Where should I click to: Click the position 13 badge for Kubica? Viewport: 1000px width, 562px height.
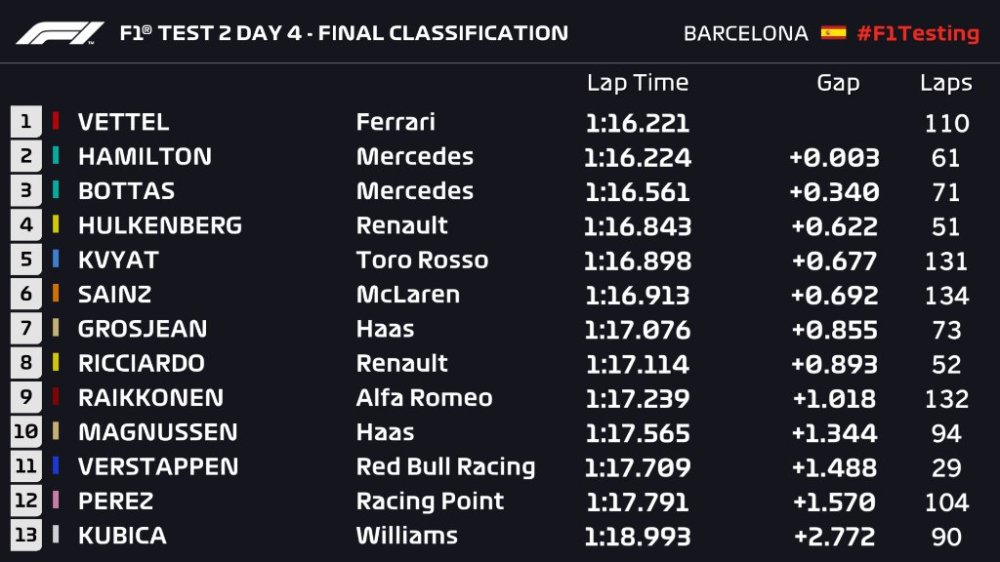pos(26,535)
